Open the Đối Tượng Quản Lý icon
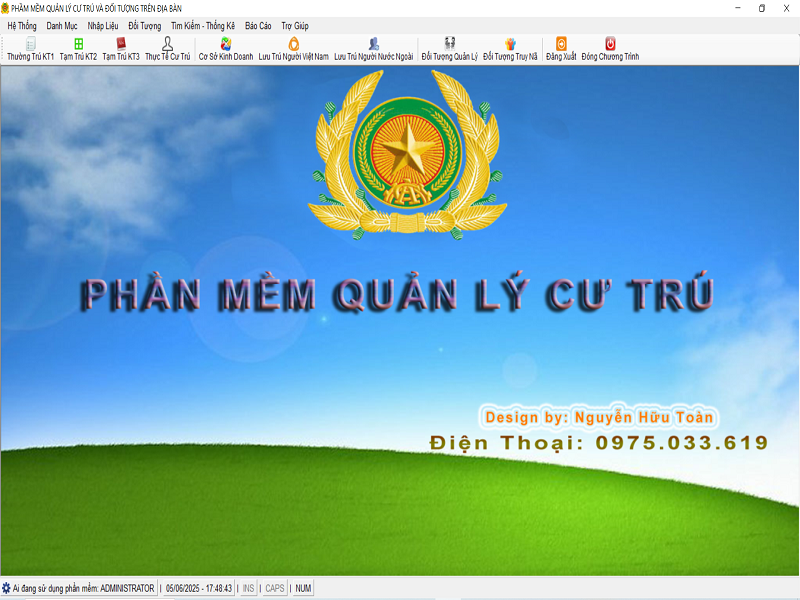The image size is (800, 600). coord(449,44)
